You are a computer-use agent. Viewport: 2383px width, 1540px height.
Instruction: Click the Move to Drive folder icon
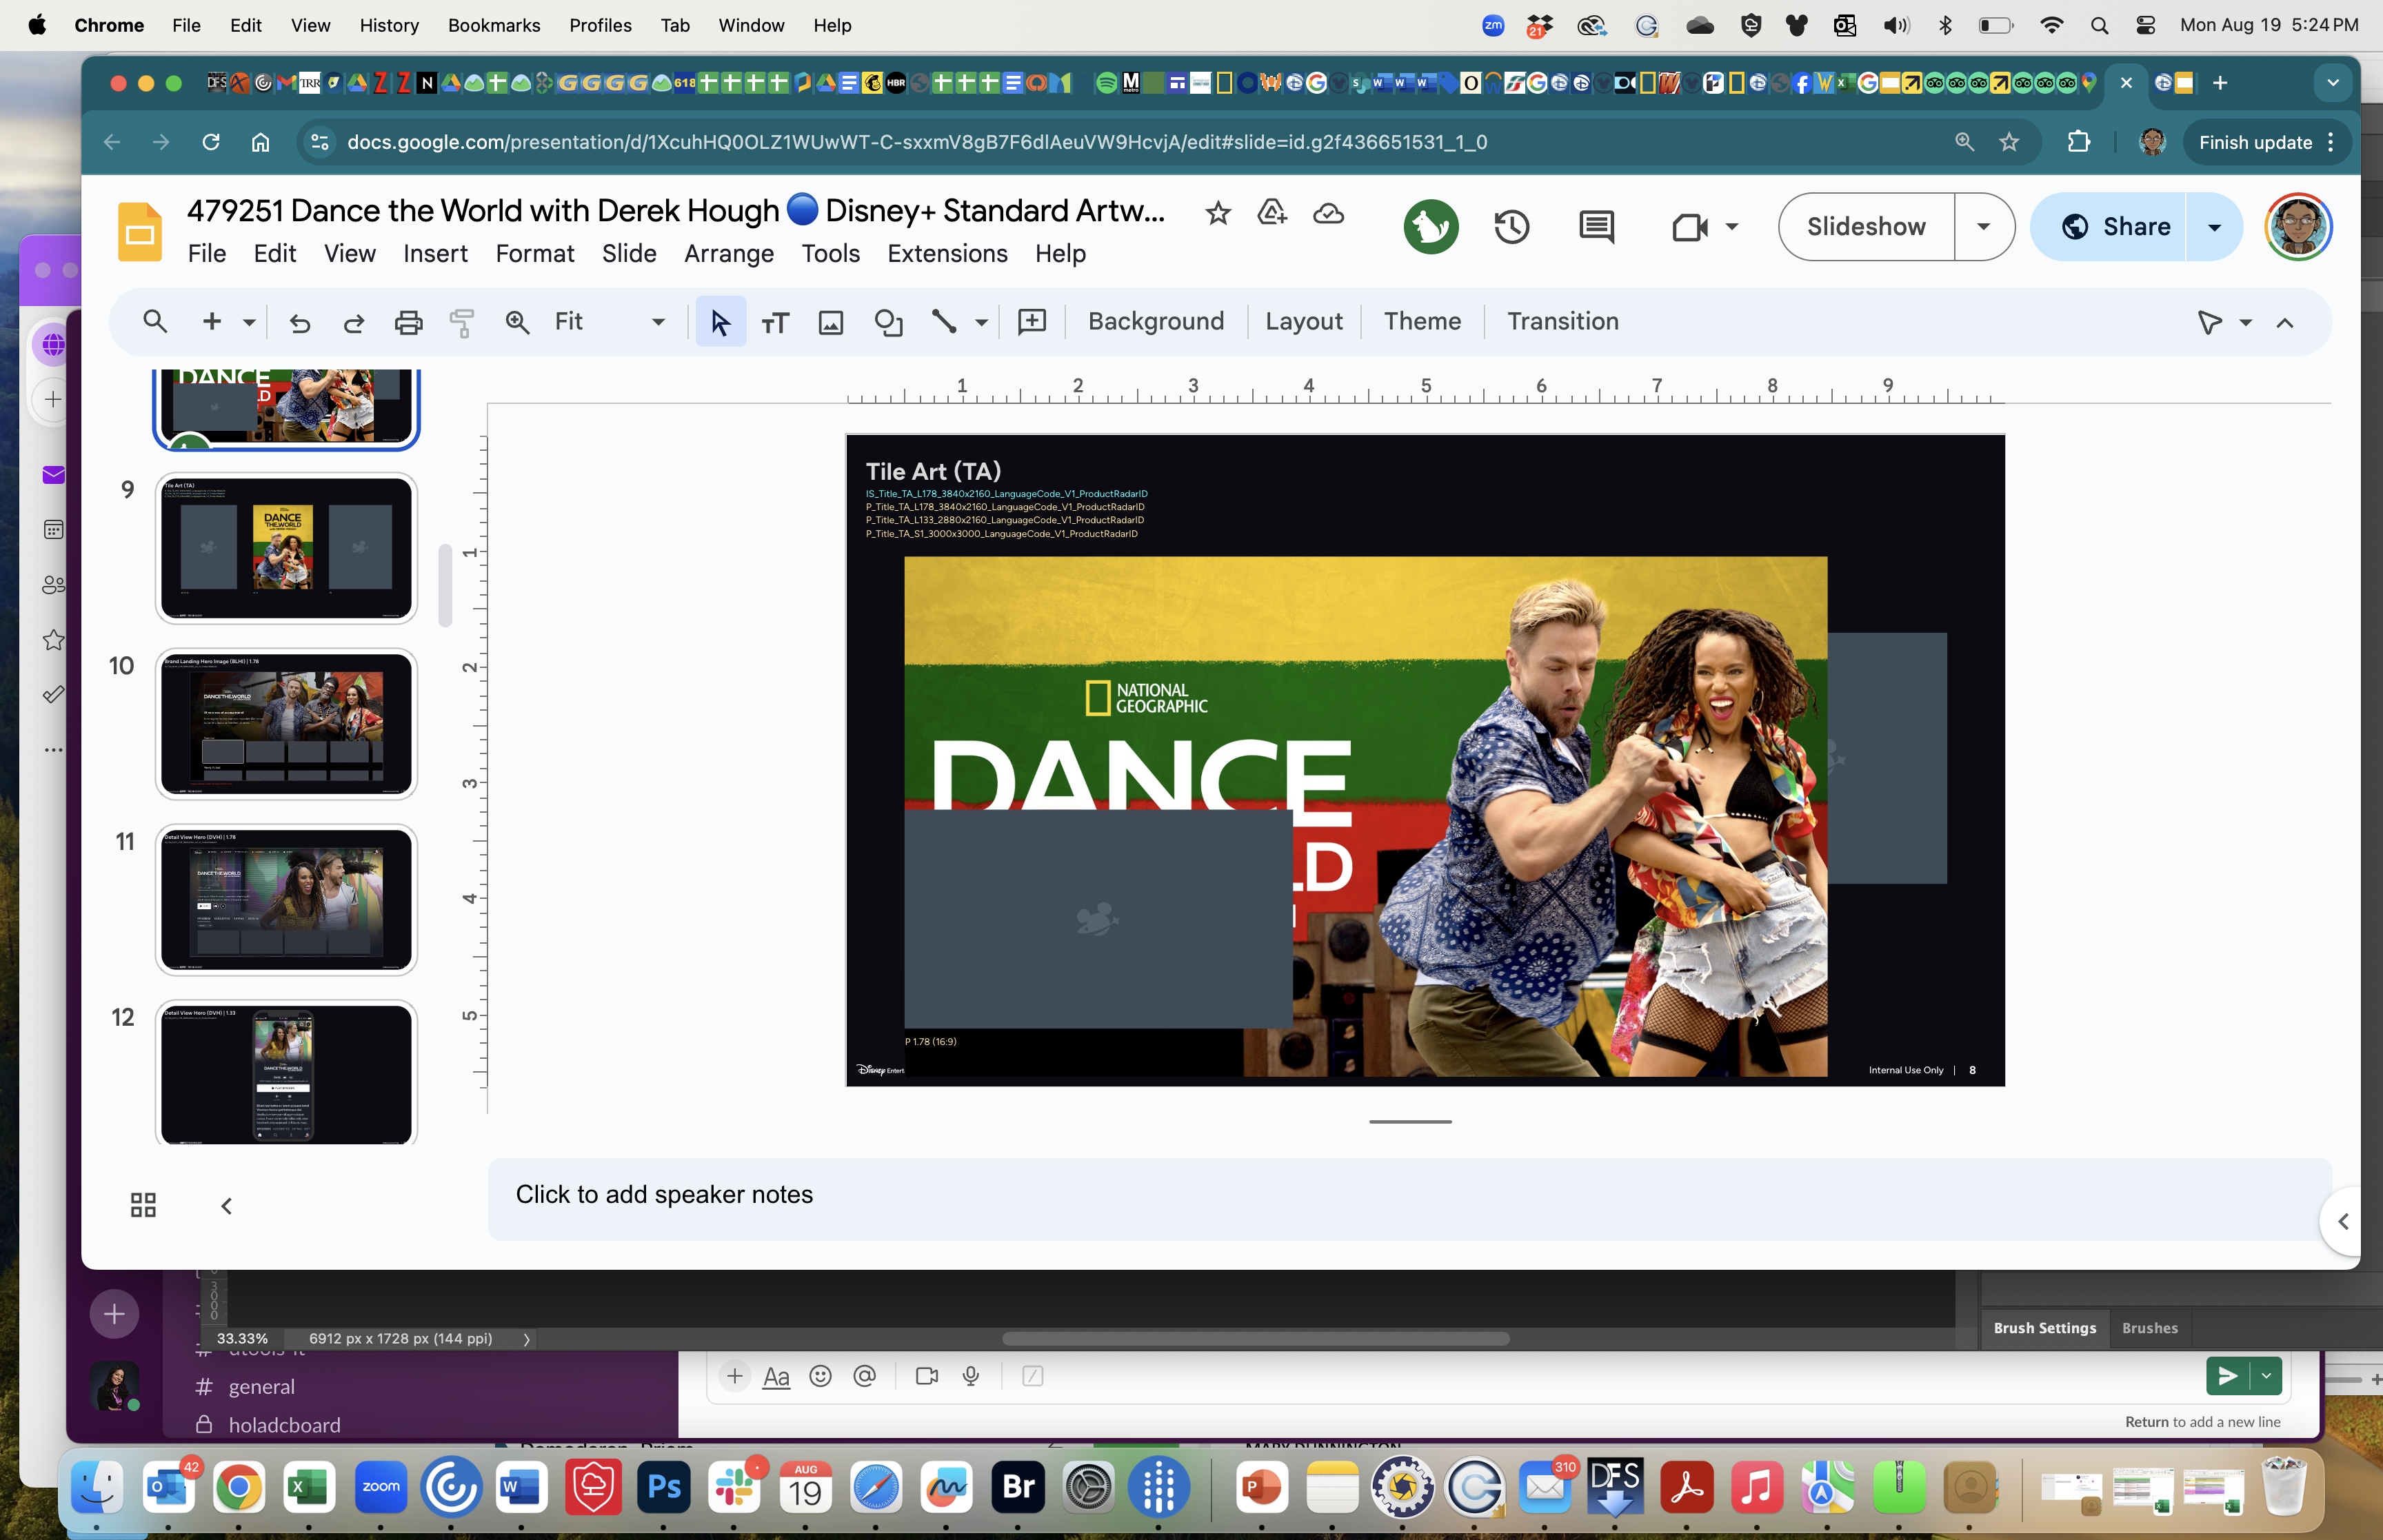[x=1272, y=213]
